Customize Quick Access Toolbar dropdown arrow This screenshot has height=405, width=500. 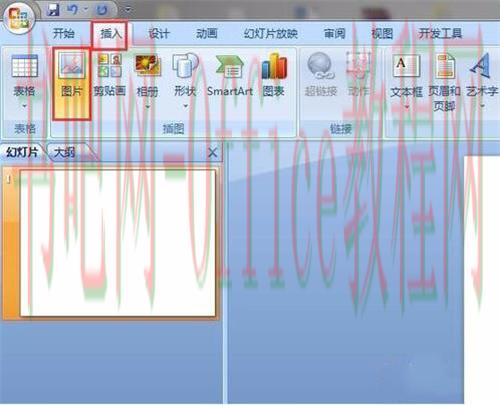[x=129, y=10]
